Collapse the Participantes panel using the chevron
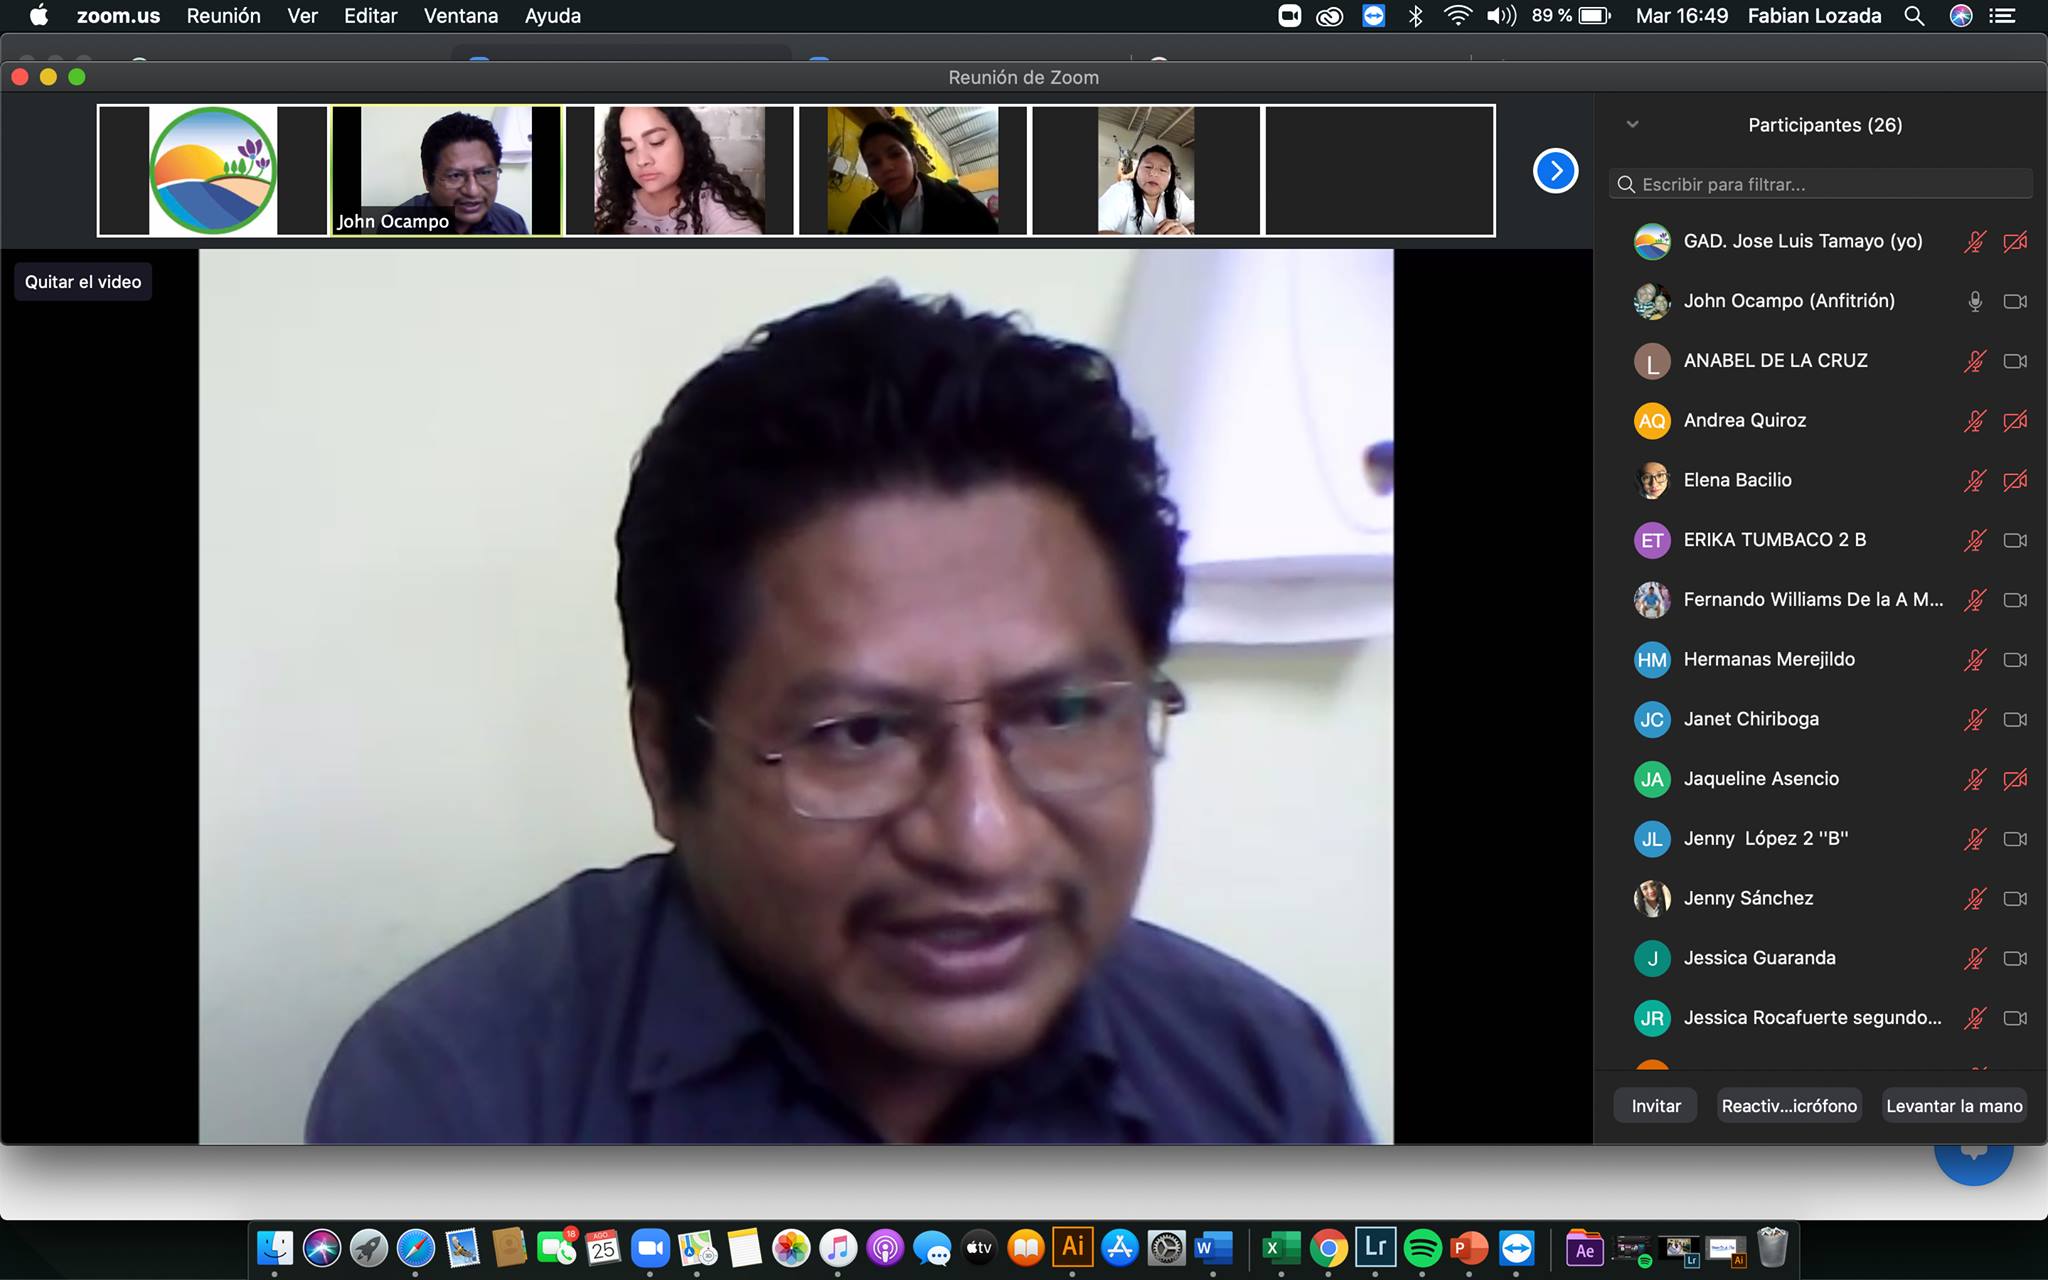The height and width of the screenshot is (1280, 2048). [1632, 125]
